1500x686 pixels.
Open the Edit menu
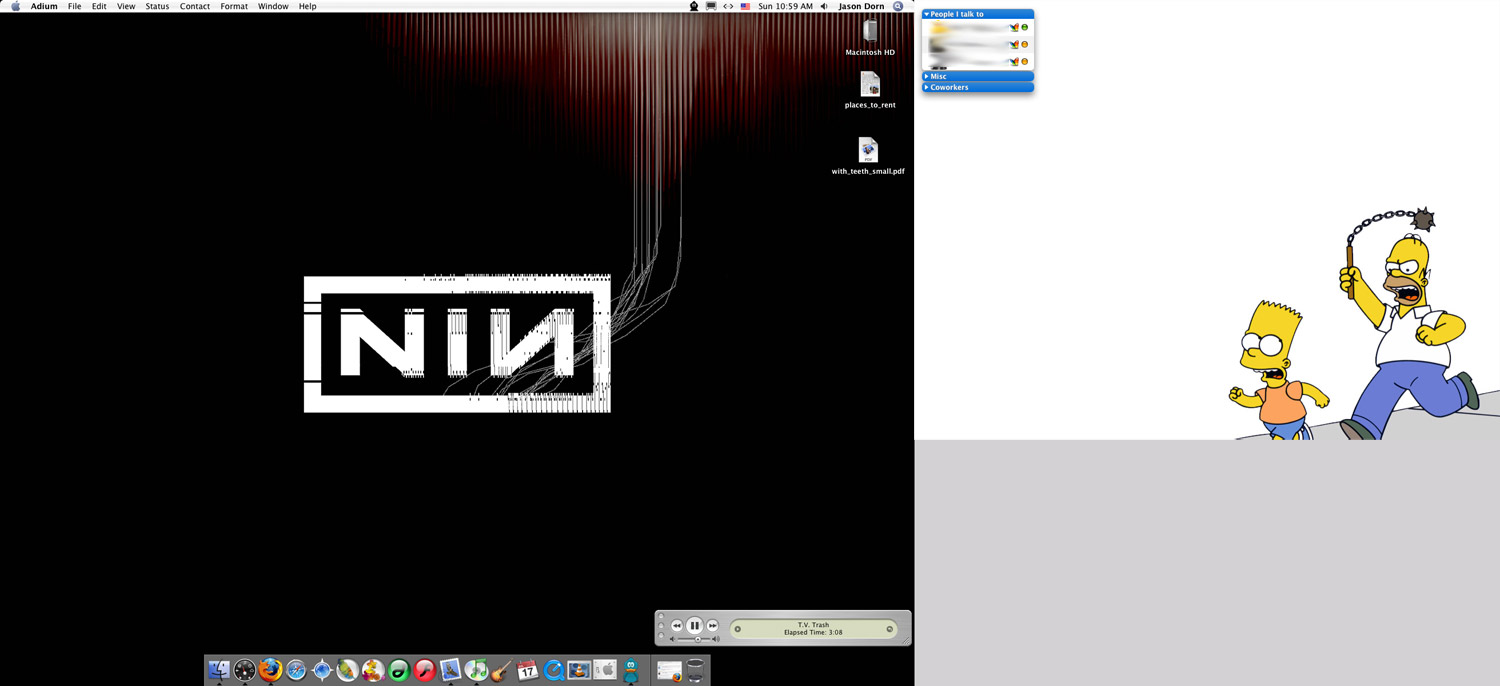pos(99,6)
